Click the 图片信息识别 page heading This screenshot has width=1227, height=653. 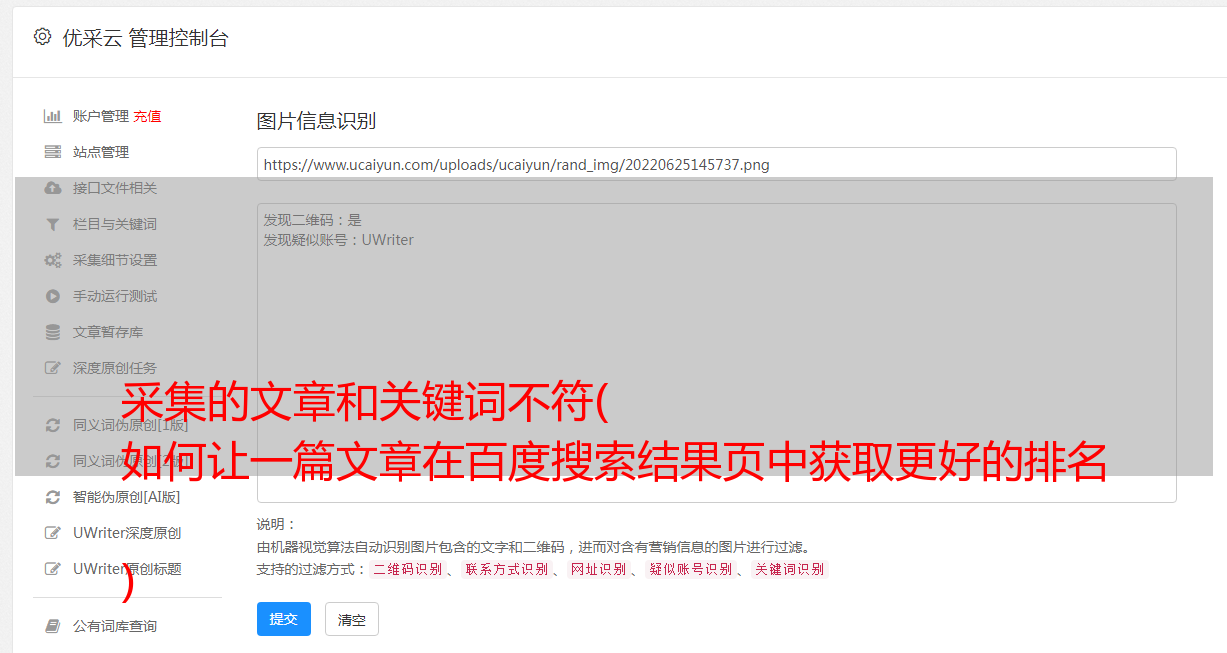click(316, 121)
